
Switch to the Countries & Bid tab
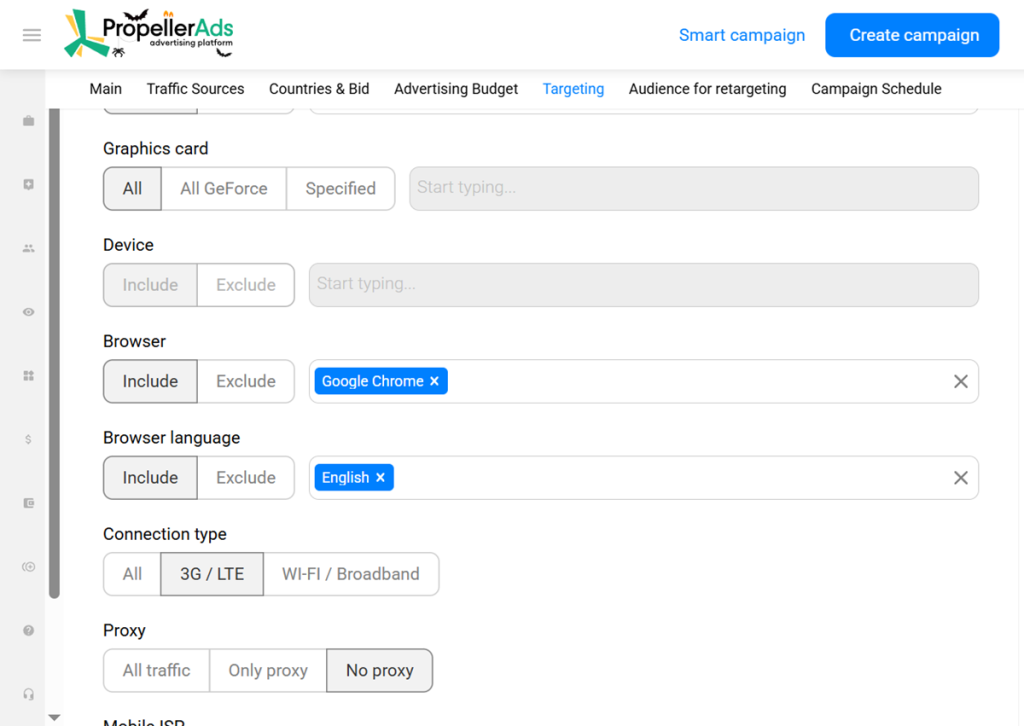[x=319, y=89]
